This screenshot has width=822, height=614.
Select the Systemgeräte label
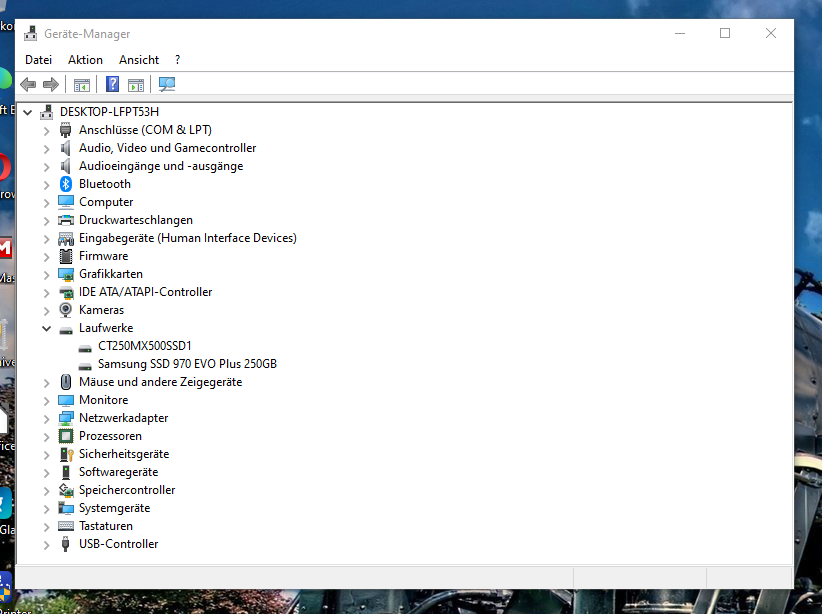click(x=114, y=508)
